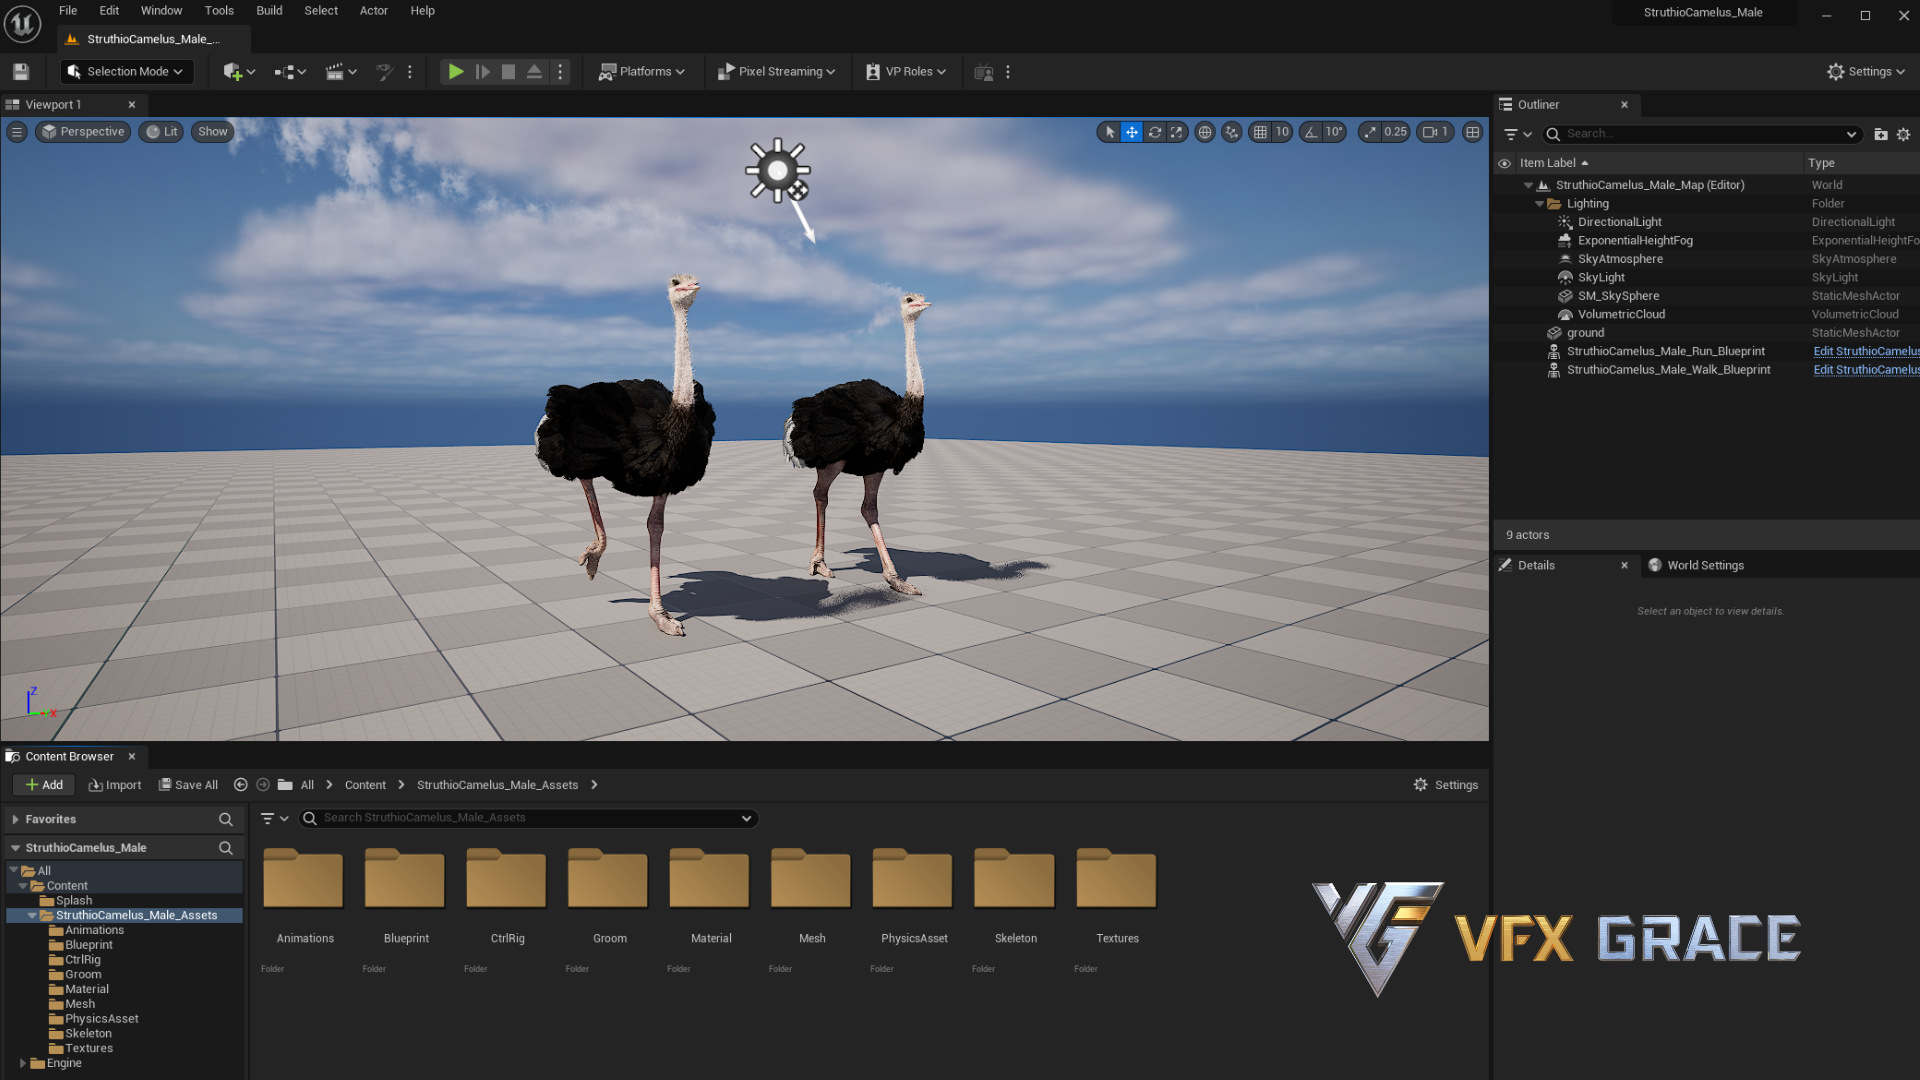Expand the Favorites section
Viewport: 1920px width, 1080px height.
[x=15, y=820]
